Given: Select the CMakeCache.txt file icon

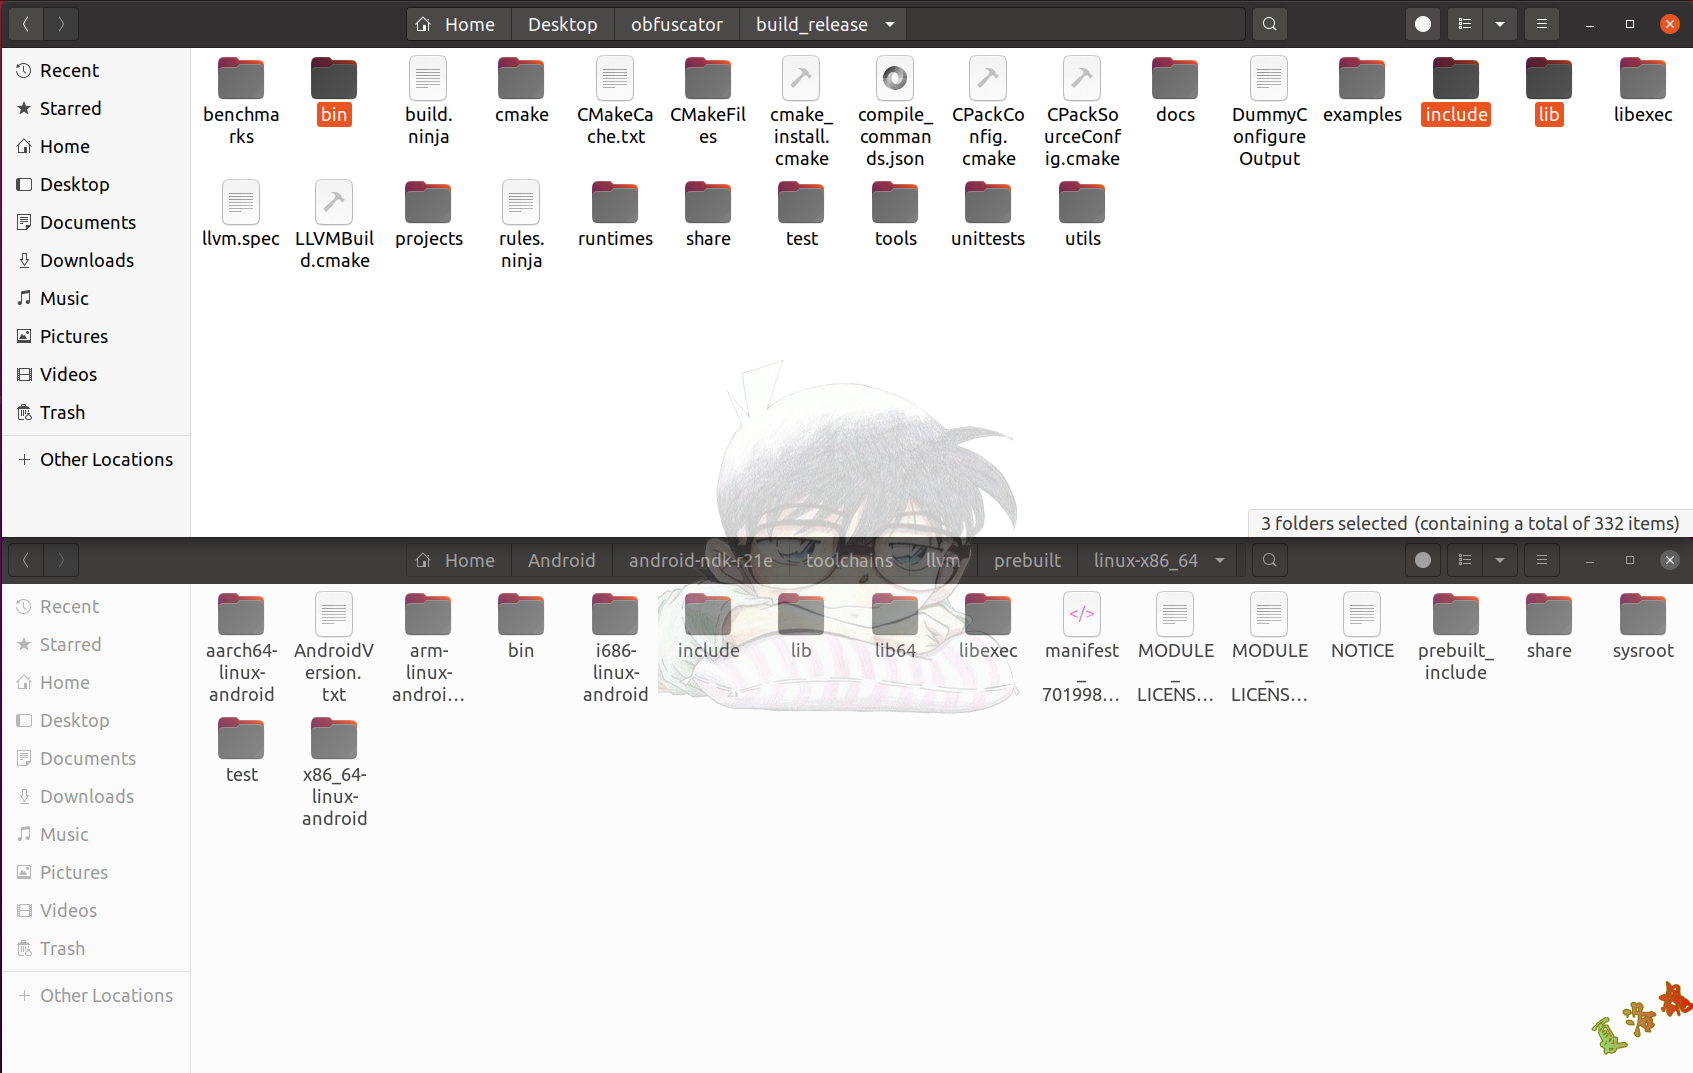Looking at the screenshot, I should coord(615,80).
